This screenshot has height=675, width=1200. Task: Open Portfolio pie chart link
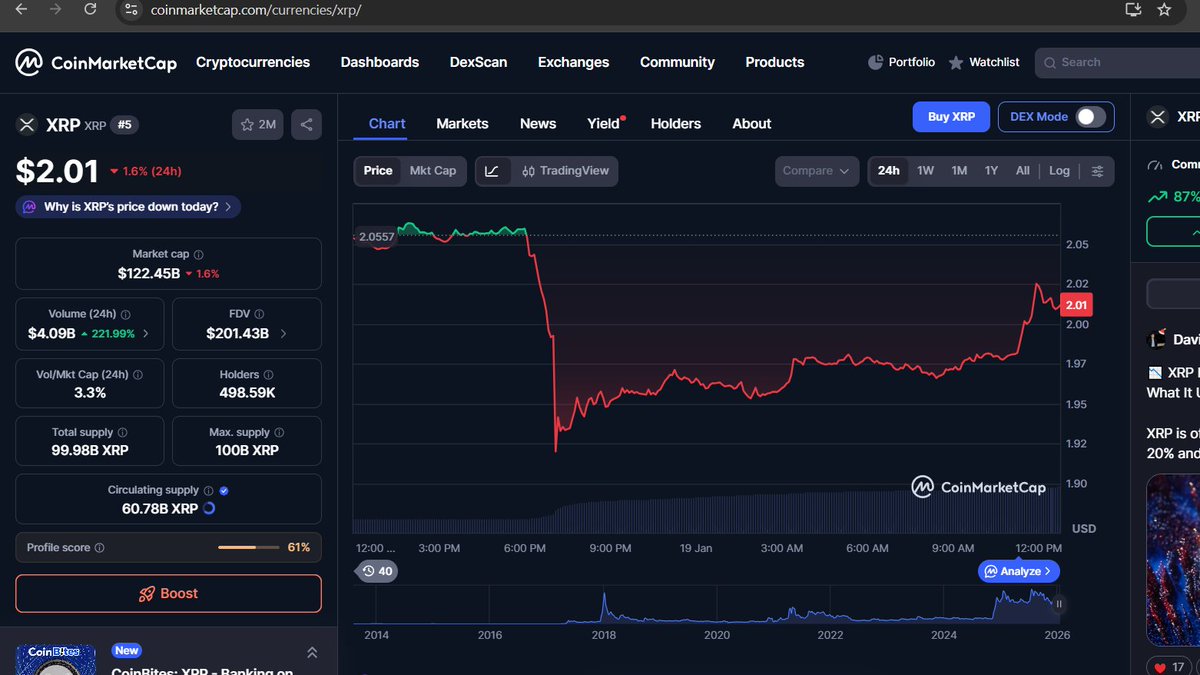(x=901, y=62)
